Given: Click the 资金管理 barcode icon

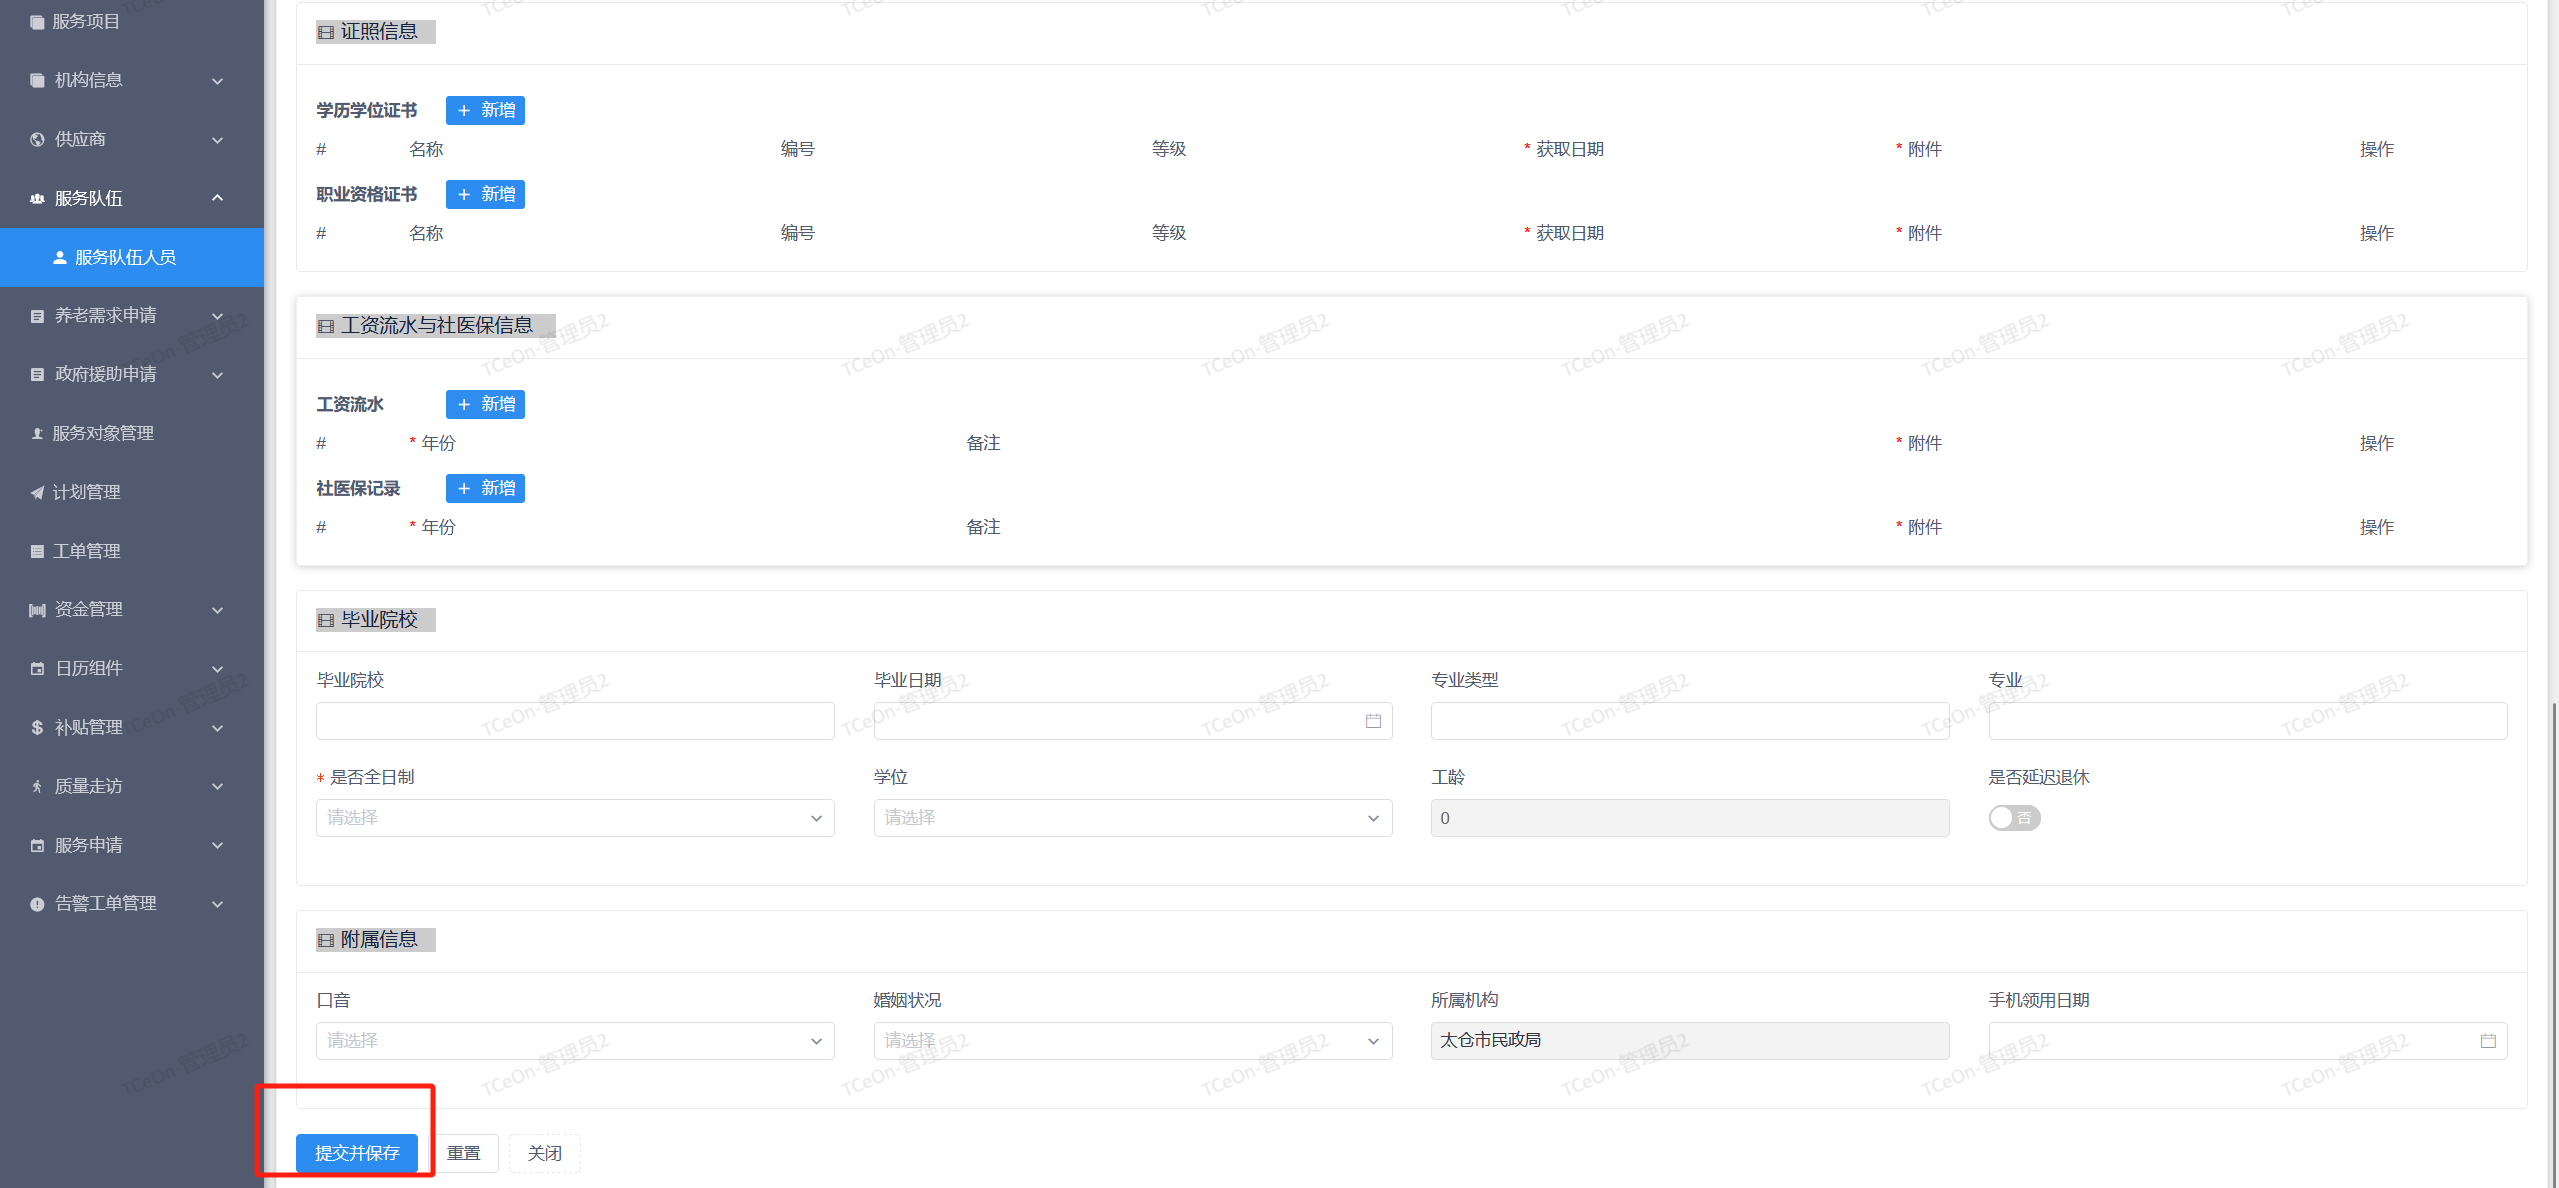Looking at the screenshot, I should pyautogui.click(x=37, y=610).
